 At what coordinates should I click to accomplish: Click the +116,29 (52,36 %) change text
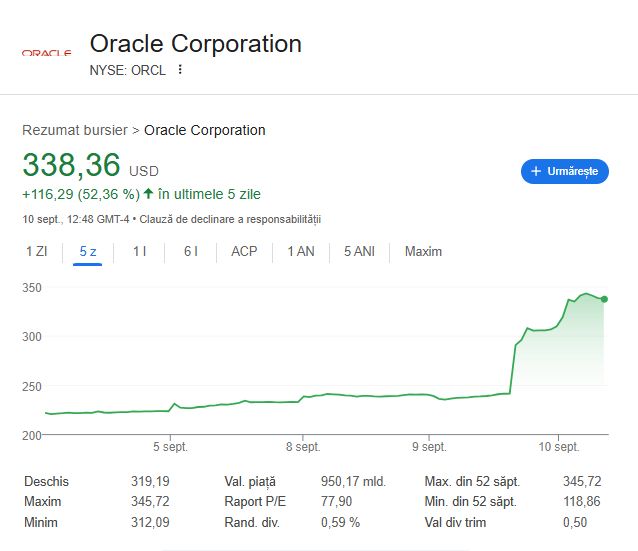coord(81,195)
